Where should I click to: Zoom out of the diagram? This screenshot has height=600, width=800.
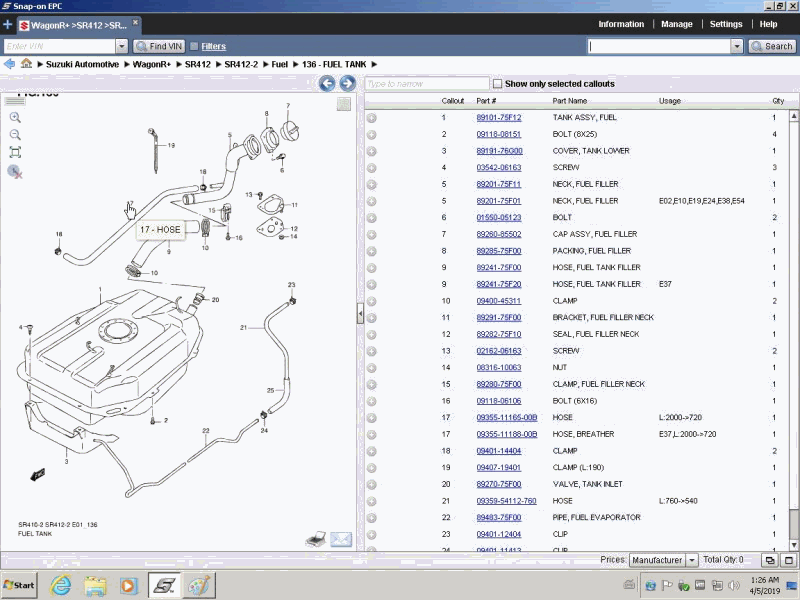tap(15, 135)
